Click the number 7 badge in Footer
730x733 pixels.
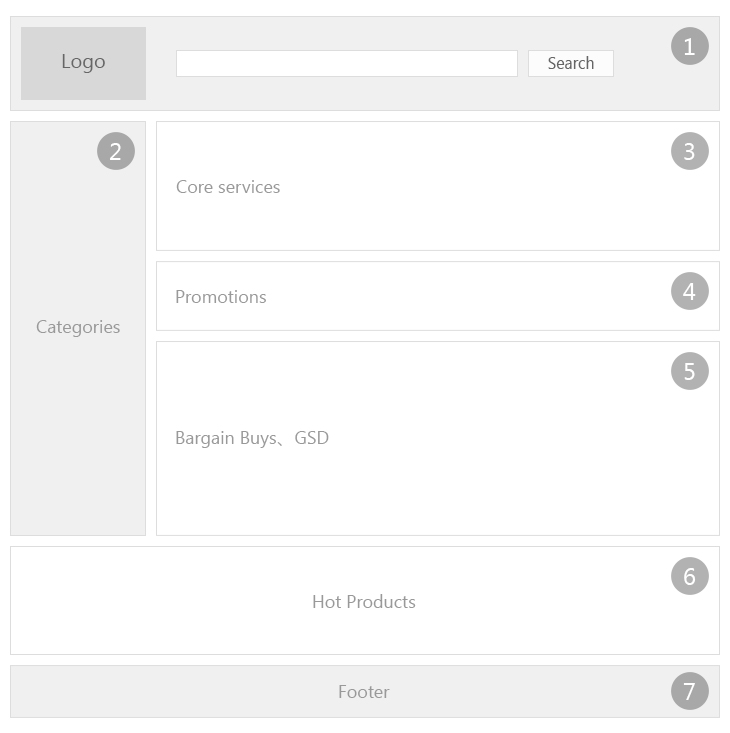click(689, 691)
